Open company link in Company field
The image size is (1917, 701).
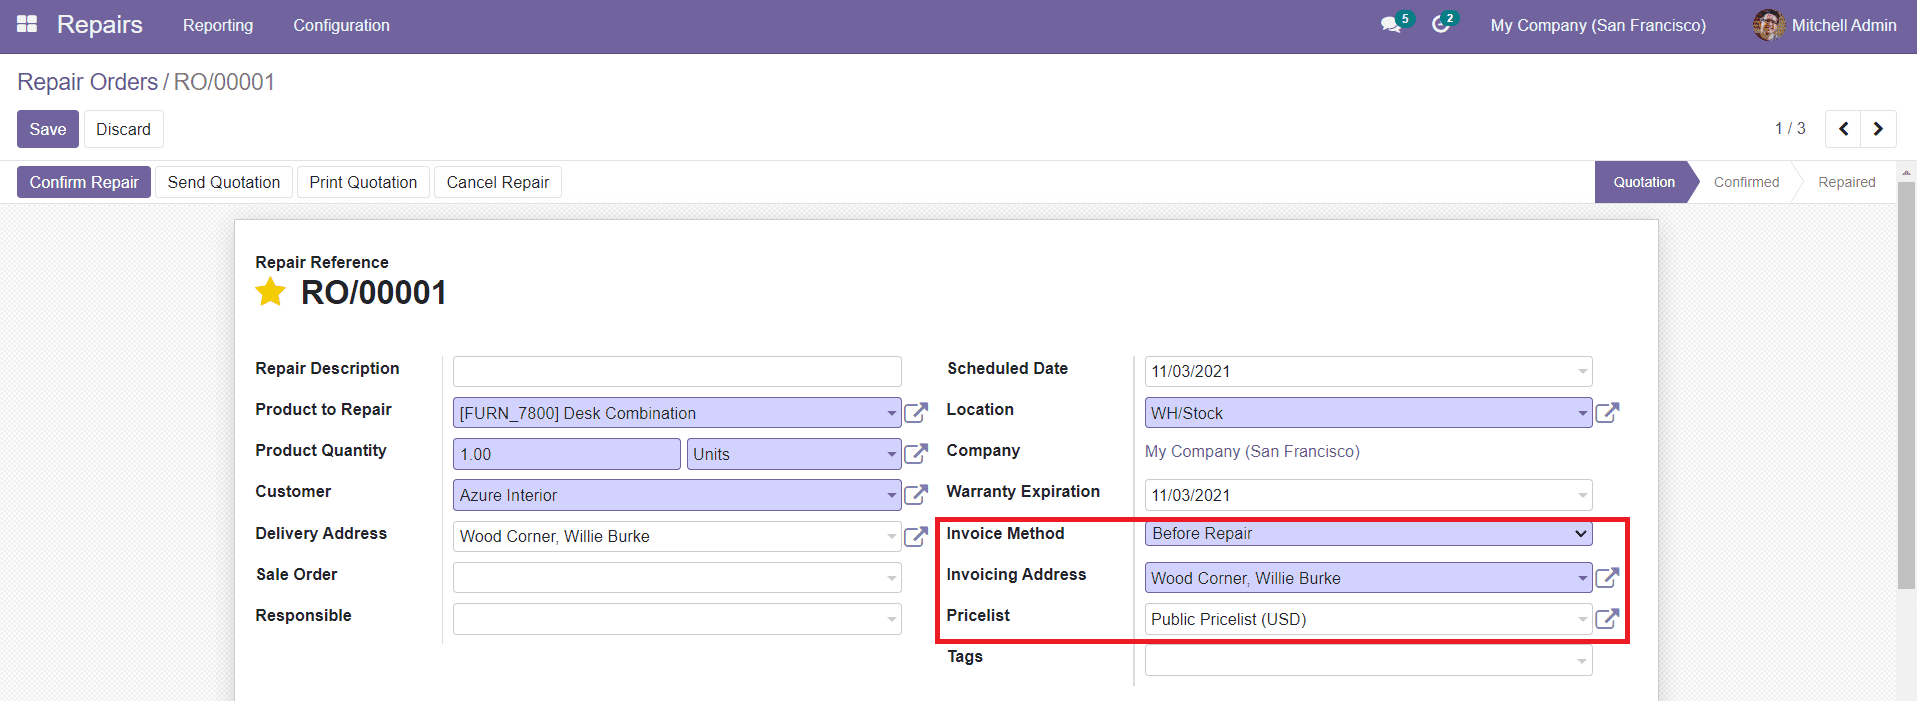pyautogui.click(x=1252, y=451)
